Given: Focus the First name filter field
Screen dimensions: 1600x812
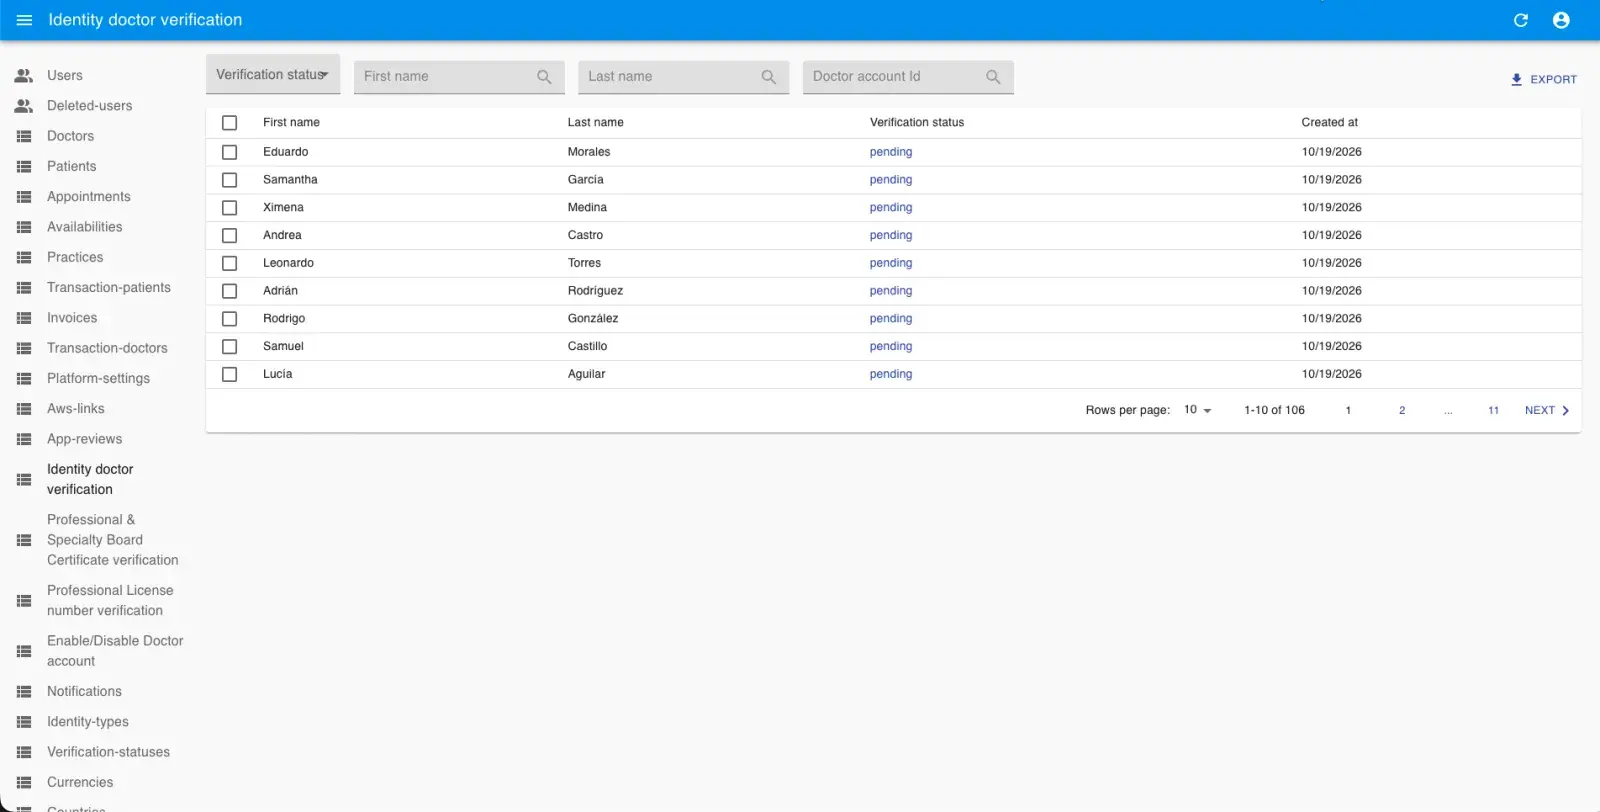Looking at the screenshot, I should point(459,77).
